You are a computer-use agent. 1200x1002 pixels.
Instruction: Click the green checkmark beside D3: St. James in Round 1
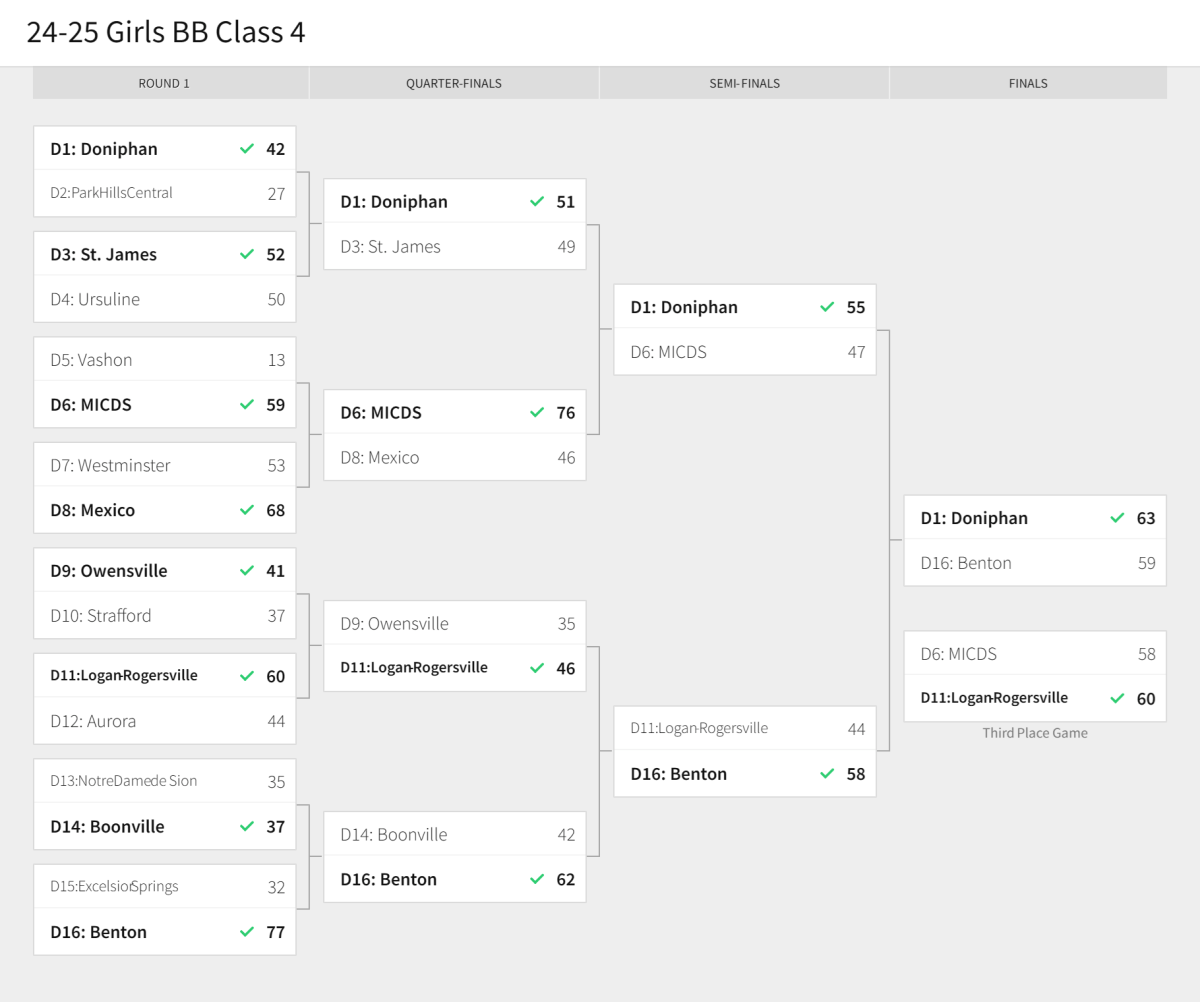[x=247, y=255]
